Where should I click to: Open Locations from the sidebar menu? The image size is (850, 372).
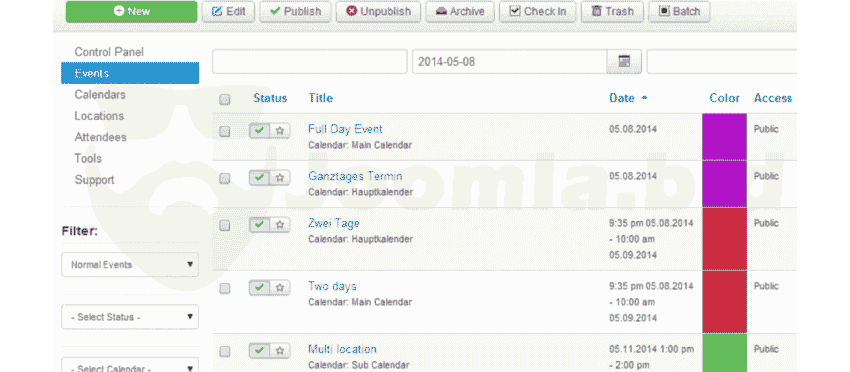(x=99, y=116)
